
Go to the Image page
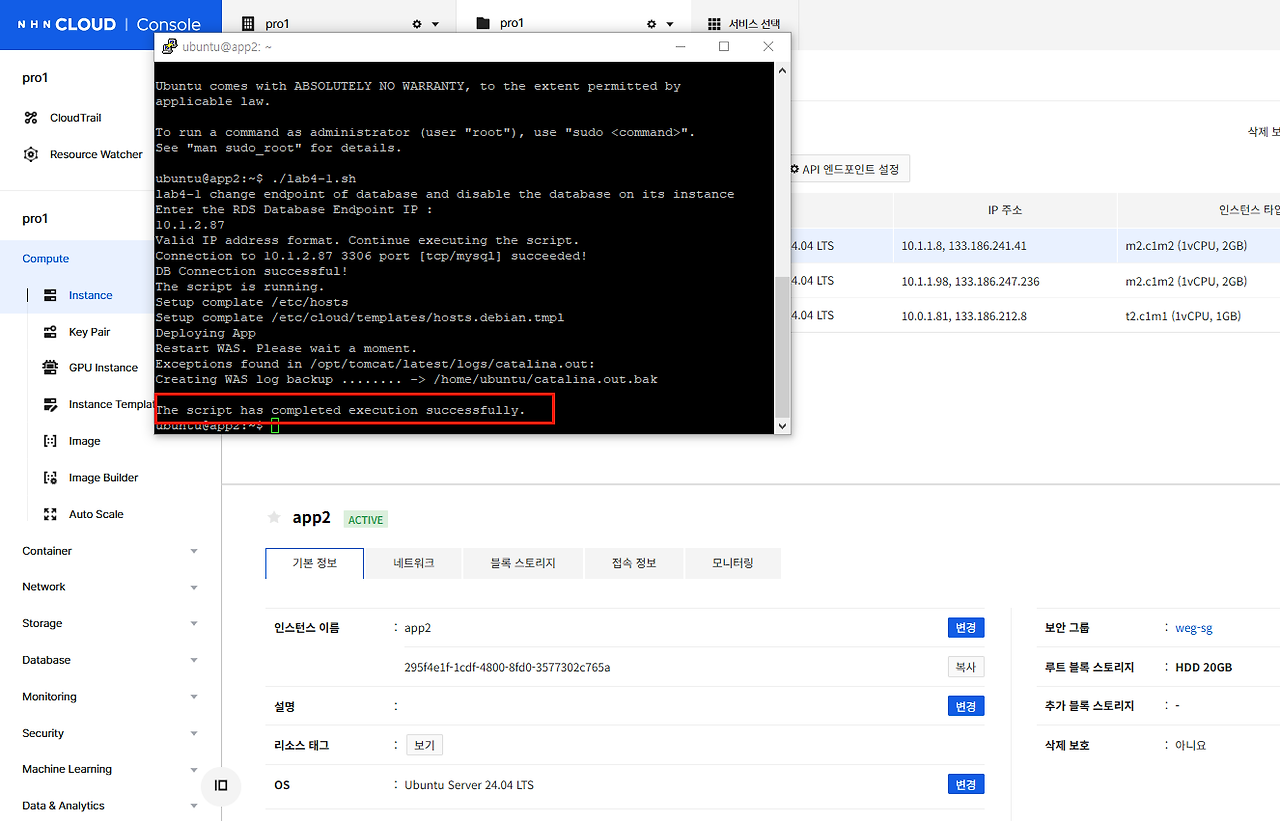coord(84,441)
